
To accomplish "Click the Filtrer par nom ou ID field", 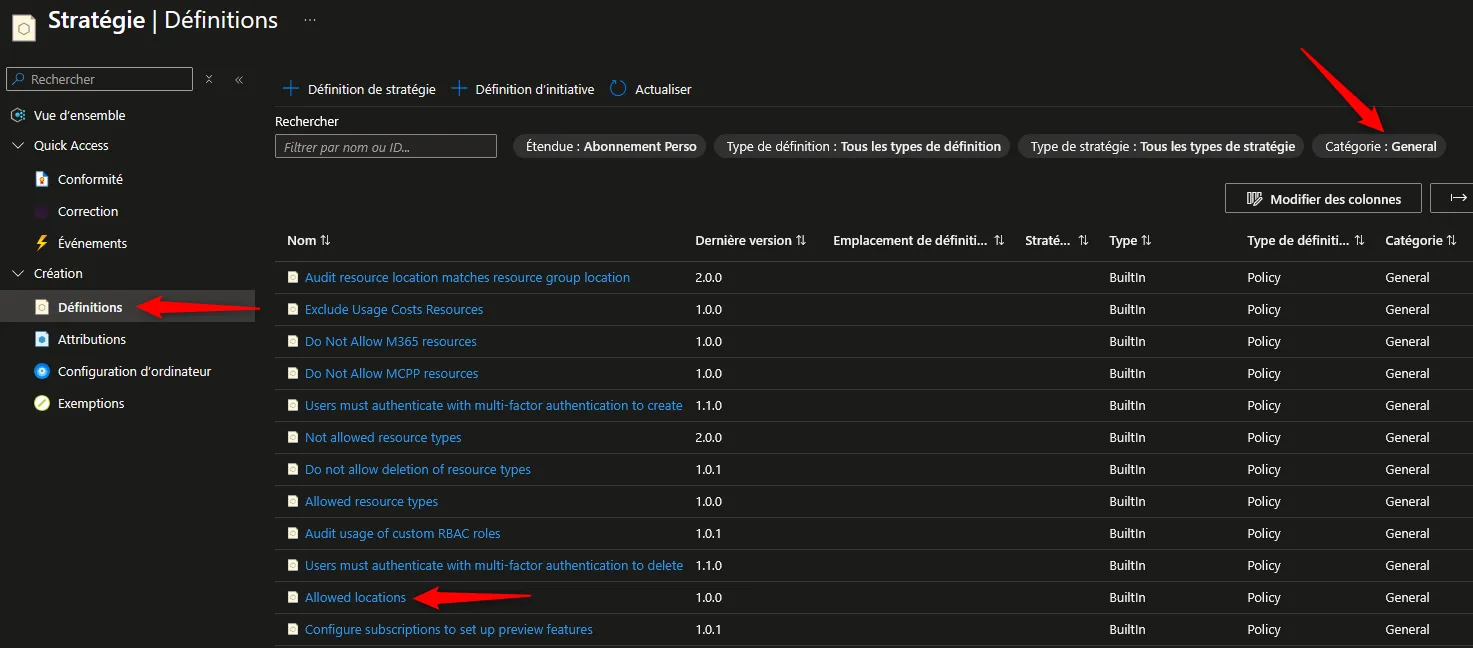I will pos(386,146).
